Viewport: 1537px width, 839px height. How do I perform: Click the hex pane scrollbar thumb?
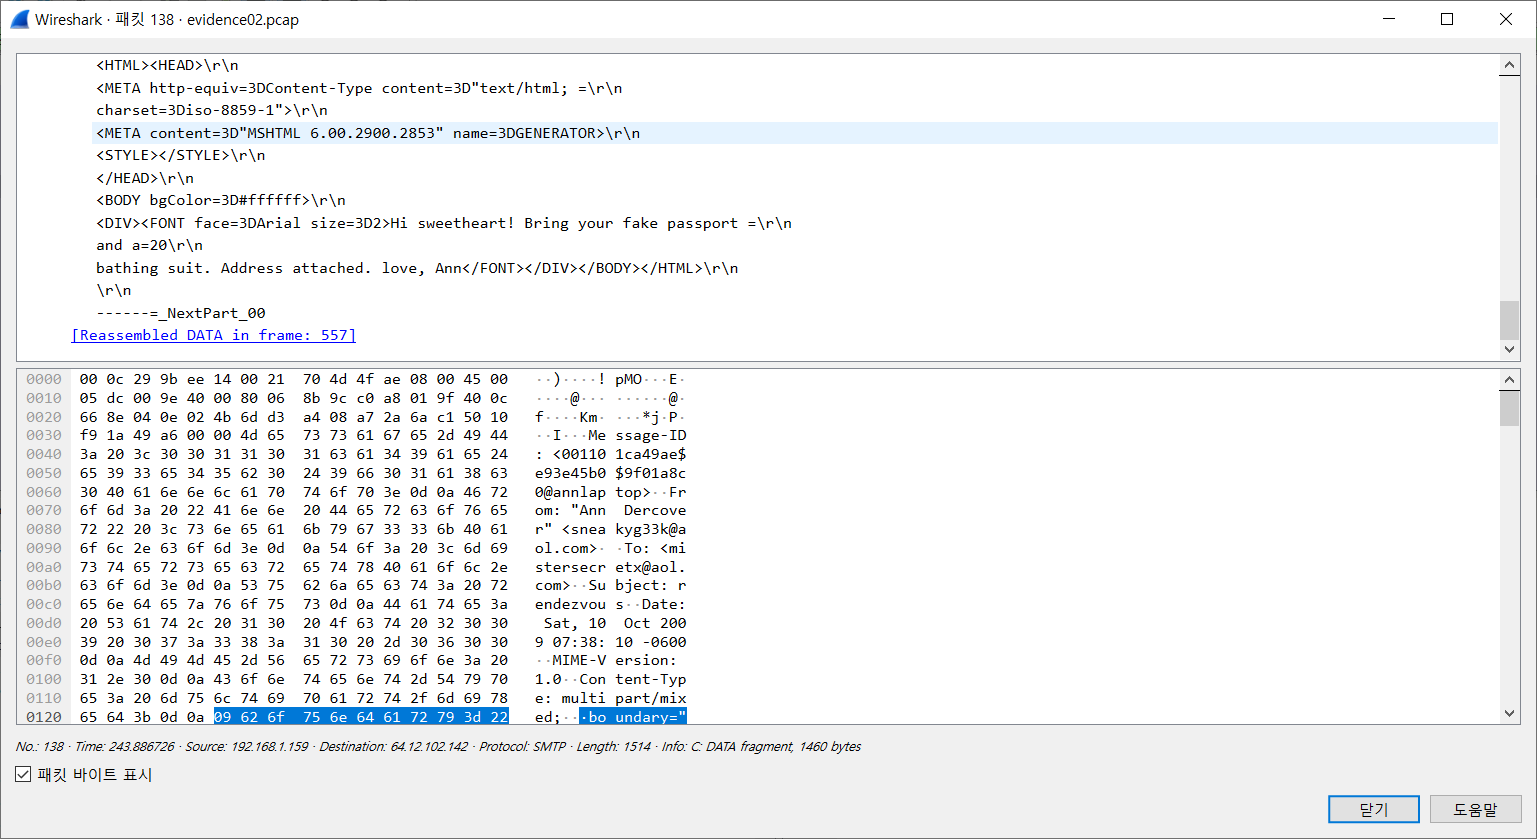[1509, 408]
